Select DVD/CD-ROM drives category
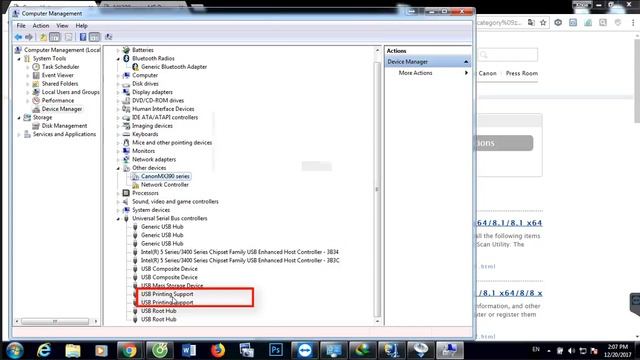 coord(158,101)
